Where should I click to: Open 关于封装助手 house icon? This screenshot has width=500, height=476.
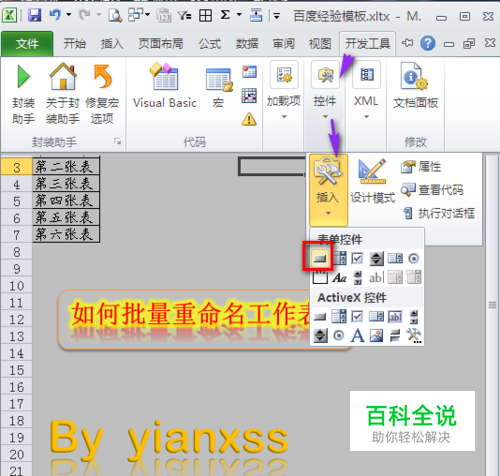(x=63, y=77)
